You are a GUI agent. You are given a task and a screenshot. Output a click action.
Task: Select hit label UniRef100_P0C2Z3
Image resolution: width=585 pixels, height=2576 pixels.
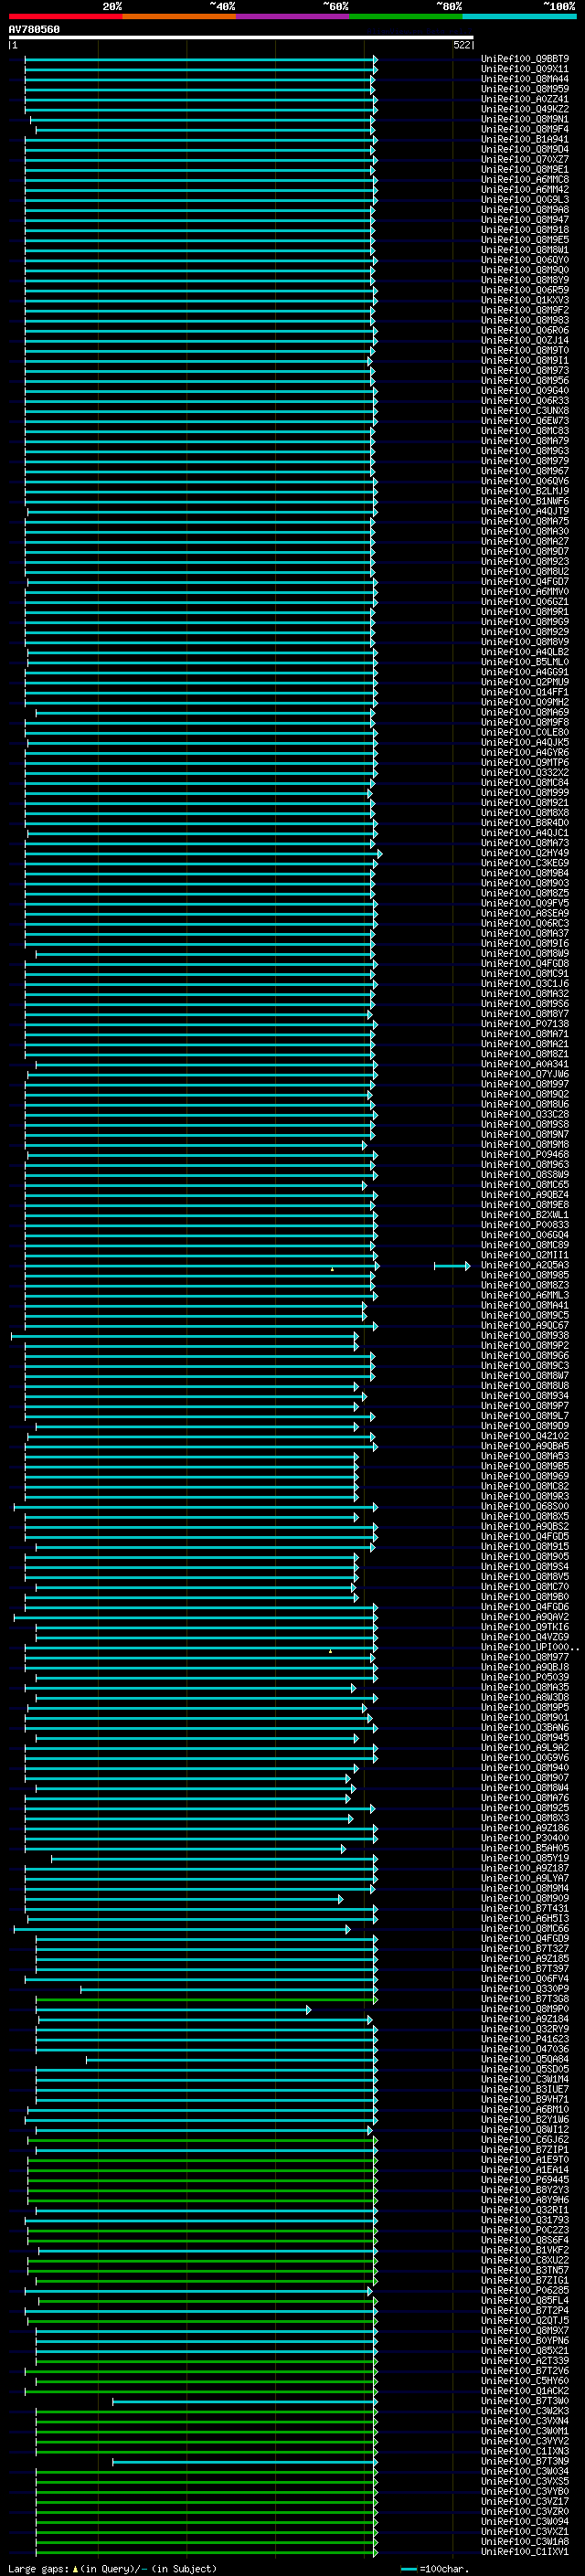[525, 2231]
